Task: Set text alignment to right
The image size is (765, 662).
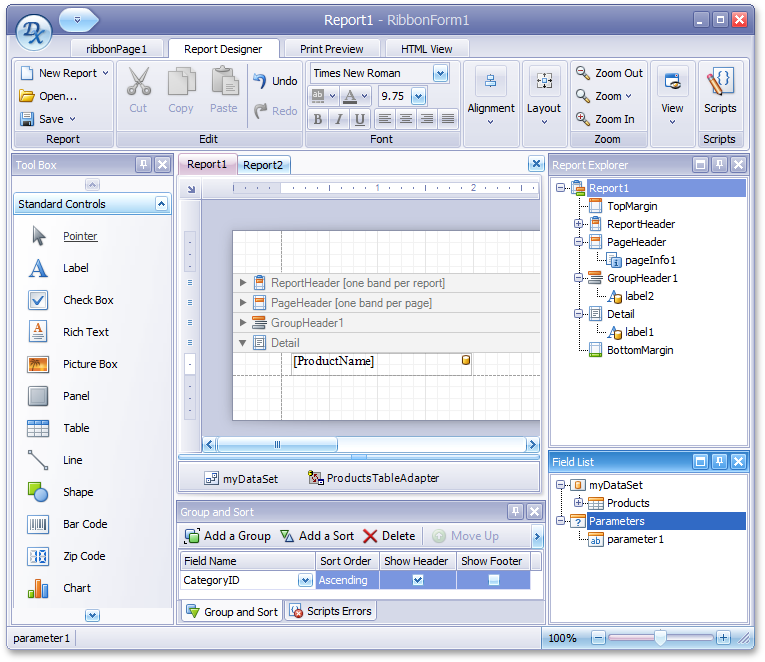Action: click(426, 119)
